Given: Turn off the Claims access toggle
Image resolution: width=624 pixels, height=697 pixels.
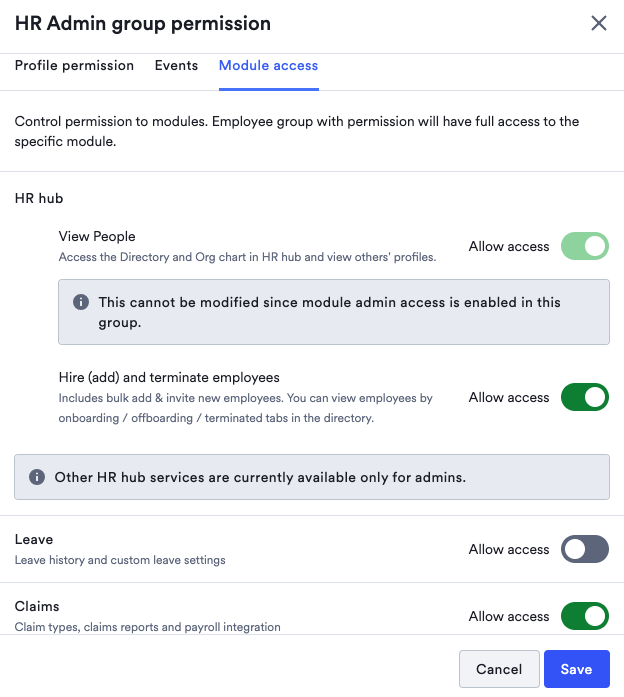Looking at the screenshot, I should [x=584, y=616].
